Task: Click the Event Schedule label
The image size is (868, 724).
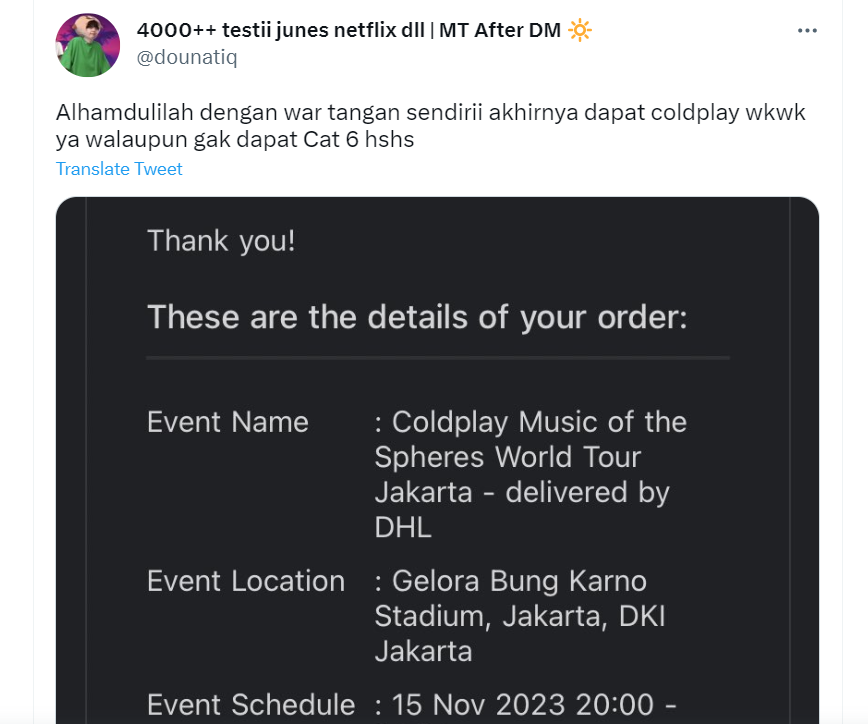Action: (x=251, y=705)
